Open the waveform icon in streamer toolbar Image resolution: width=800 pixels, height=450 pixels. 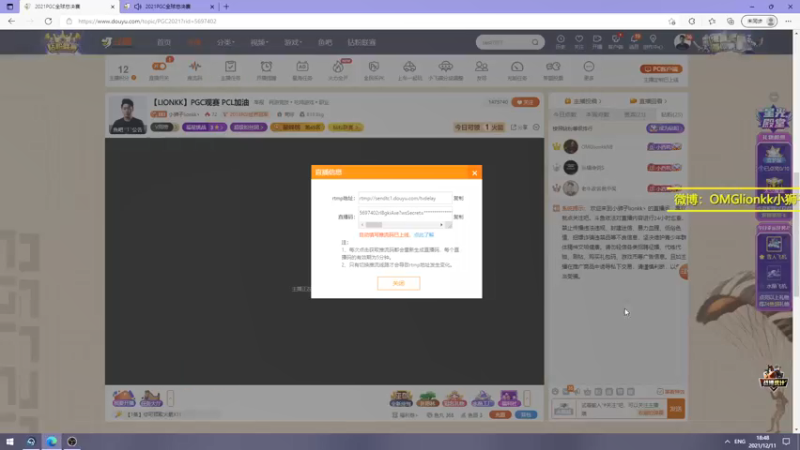(x=195, y=66)
